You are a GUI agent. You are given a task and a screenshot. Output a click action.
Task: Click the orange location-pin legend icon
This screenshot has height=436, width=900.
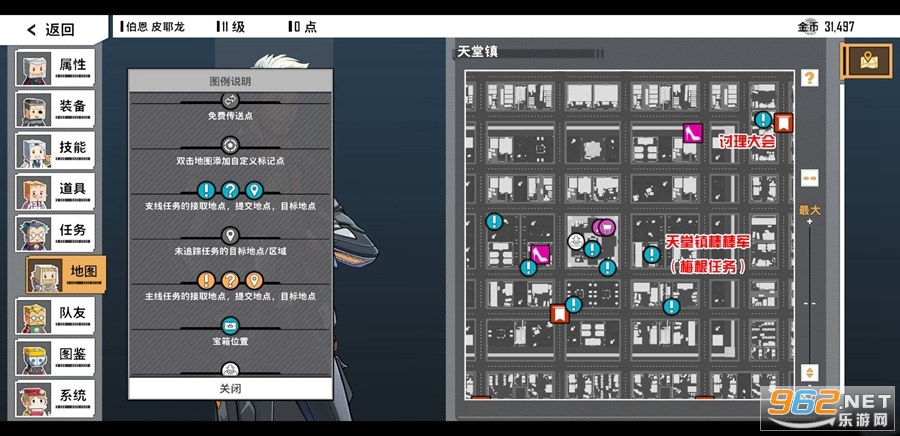click(254, 281)
